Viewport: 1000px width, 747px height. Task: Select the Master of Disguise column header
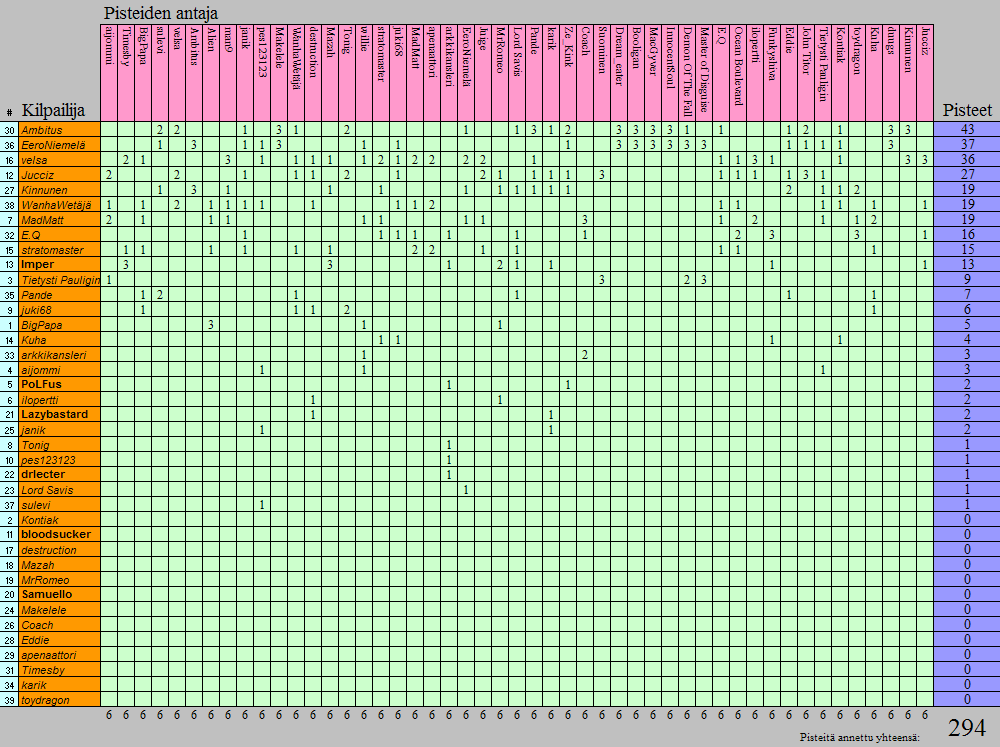704,73
